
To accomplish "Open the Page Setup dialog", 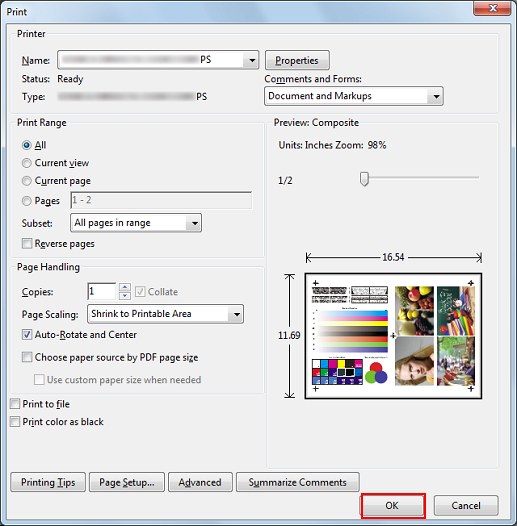I will click(x=127, y=482).
